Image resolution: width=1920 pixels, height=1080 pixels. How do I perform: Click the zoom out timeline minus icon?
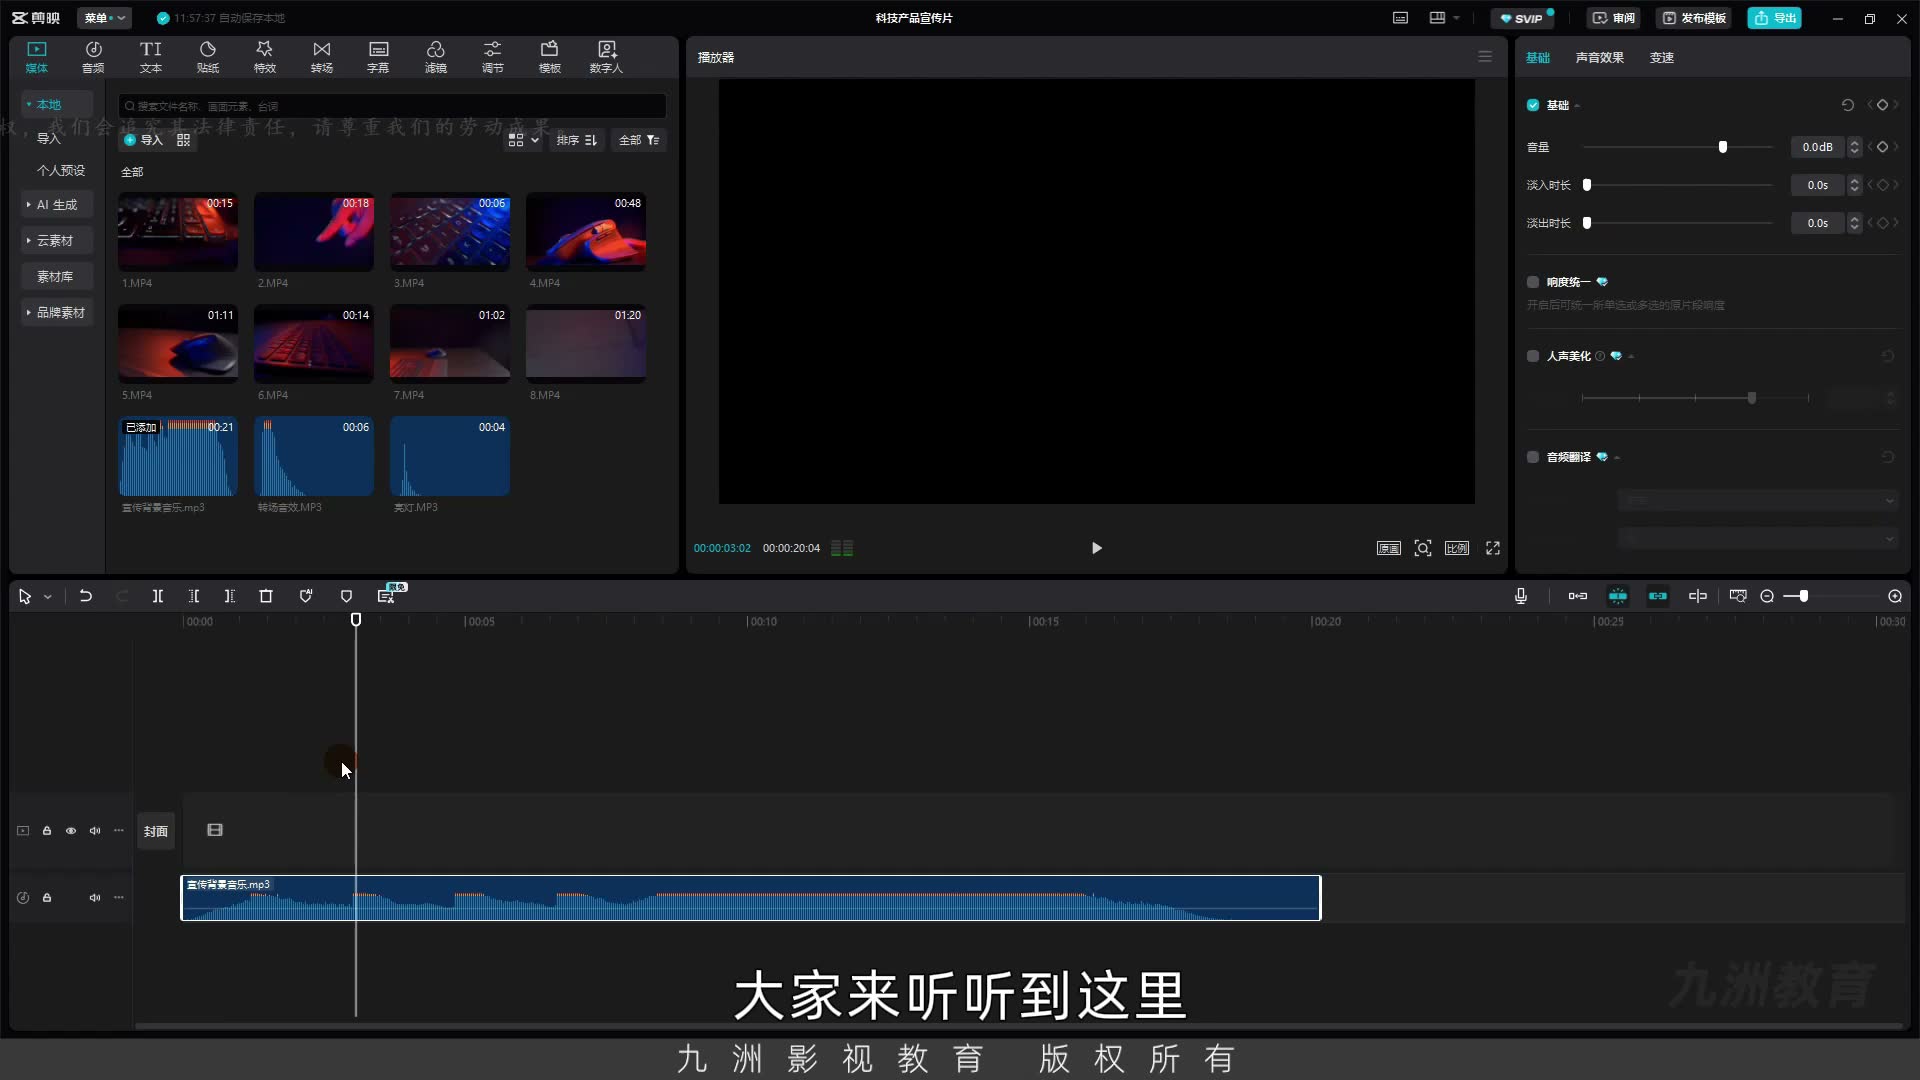[1767, 596]
